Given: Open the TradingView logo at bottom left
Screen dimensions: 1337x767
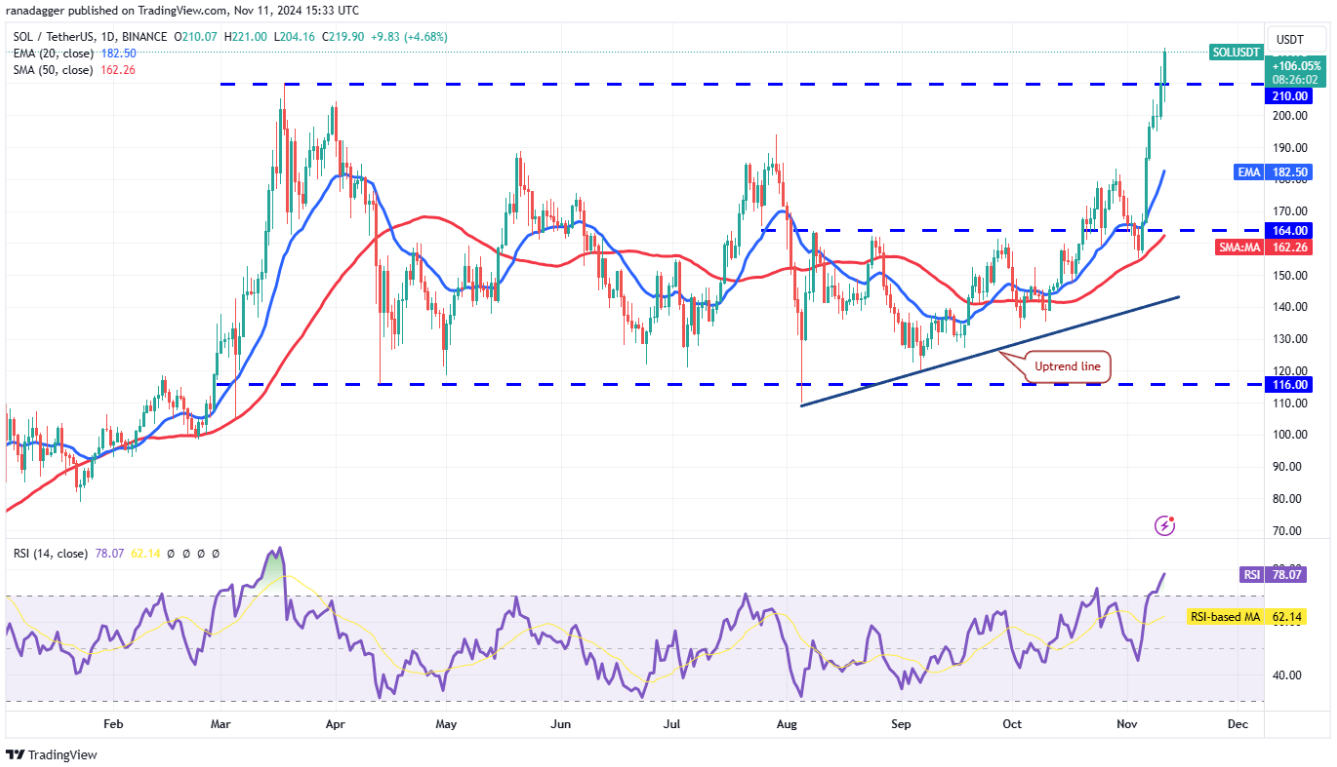Looking at the screenshot, I should point(51,755).
